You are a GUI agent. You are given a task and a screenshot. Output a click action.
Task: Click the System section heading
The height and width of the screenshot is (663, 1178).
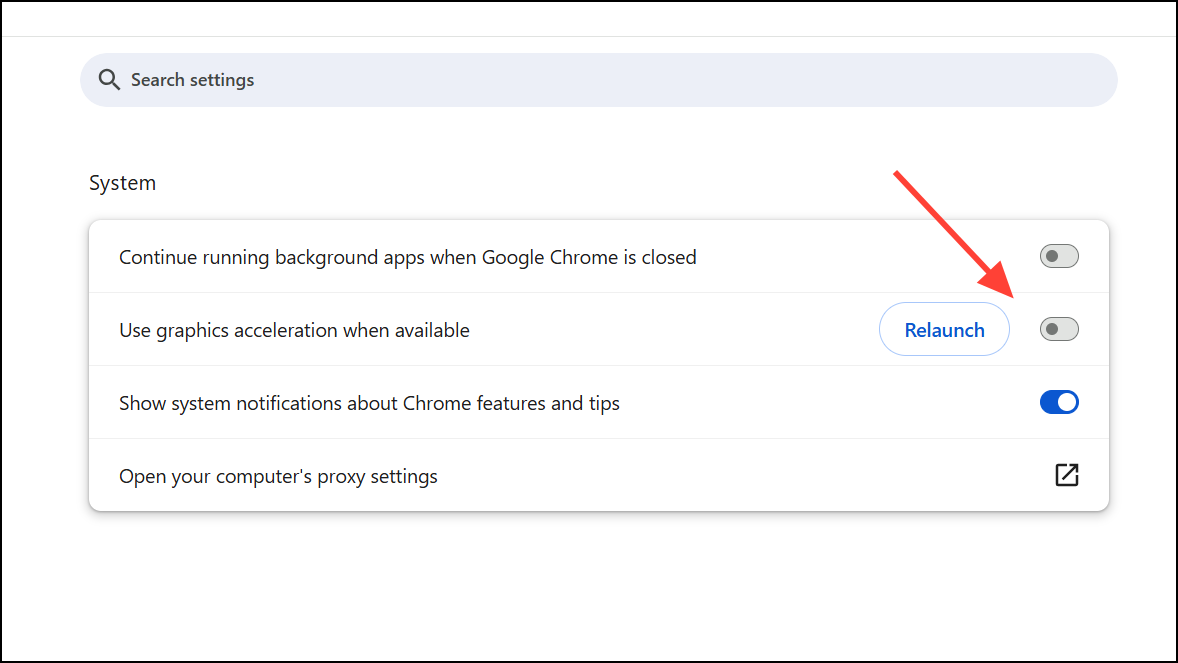tap(122, 182)
